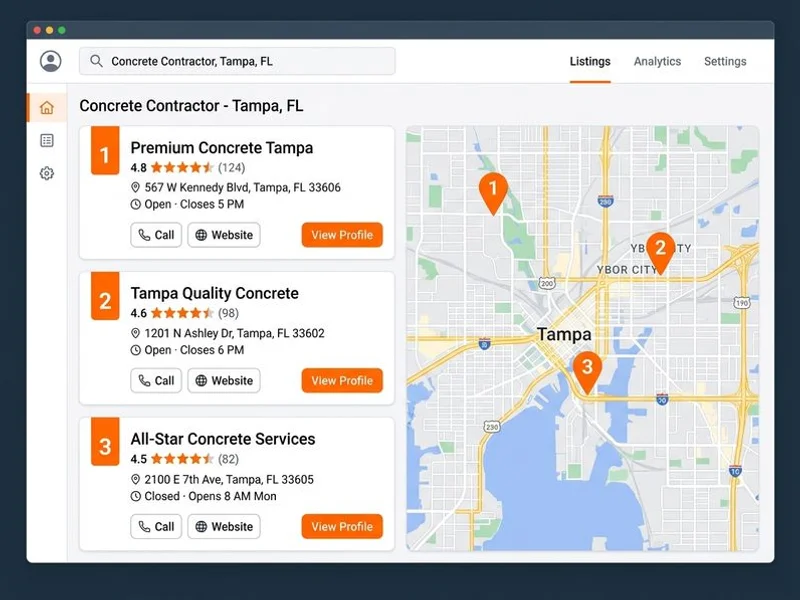Image resolution: width=800 pixels, height=600 pixels.
Task: Click orange rank badge 1 on Premium Concrete
Action: pyautogui.click(x=105, y=151)
